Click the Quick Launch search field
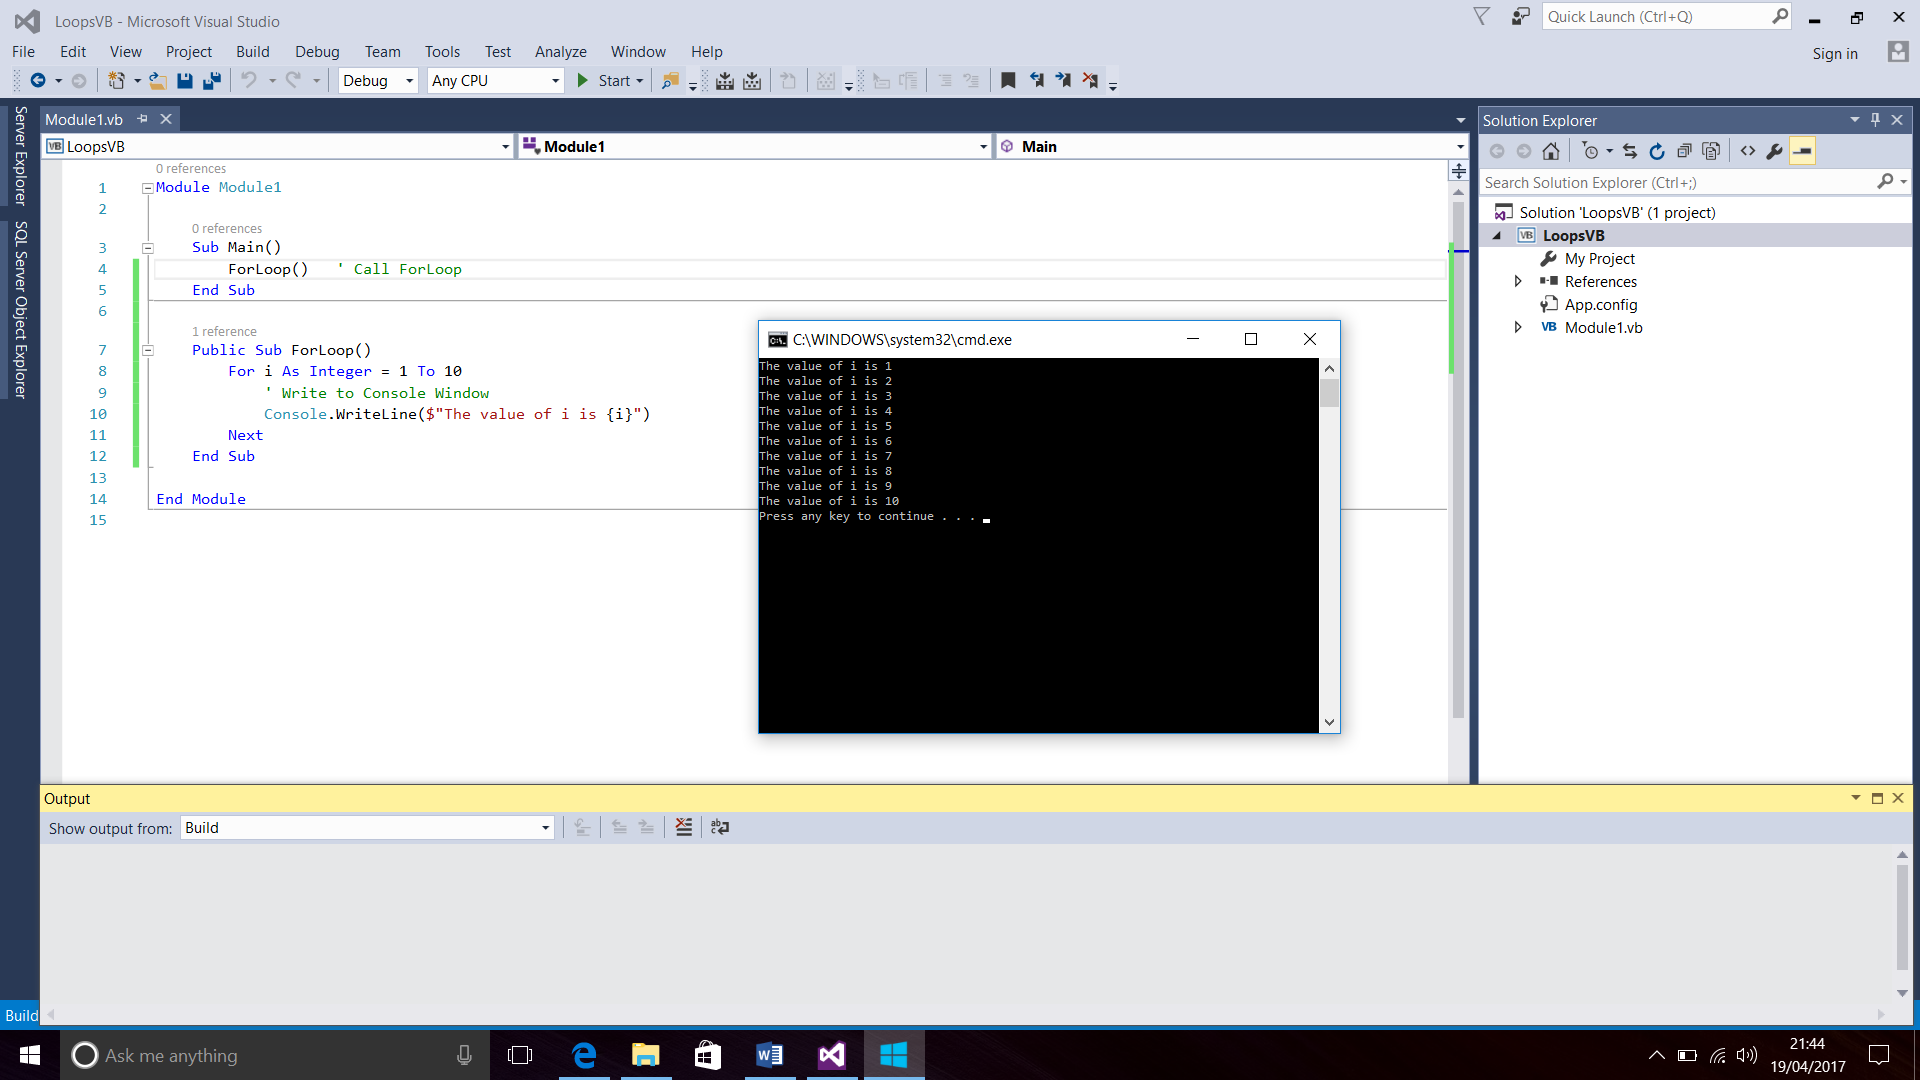Screen dimensions: 1920x1080 click(x=1657, y=17)
